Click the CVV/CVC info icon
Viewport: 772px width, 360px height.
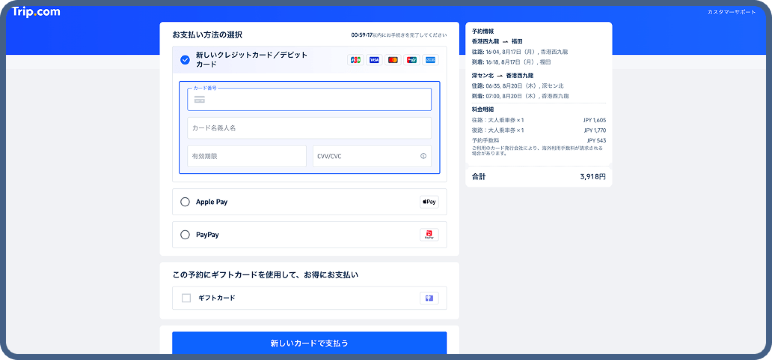click(x=423, y=156)
